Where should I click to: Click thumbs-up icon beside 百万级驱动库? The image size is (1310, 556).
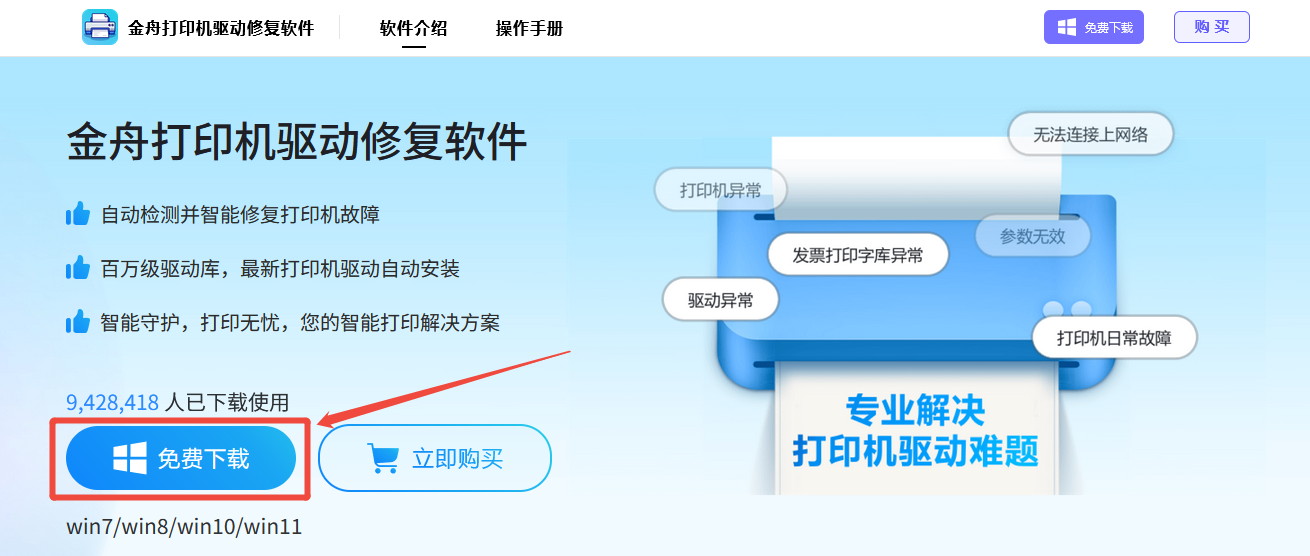pos(78,268)
